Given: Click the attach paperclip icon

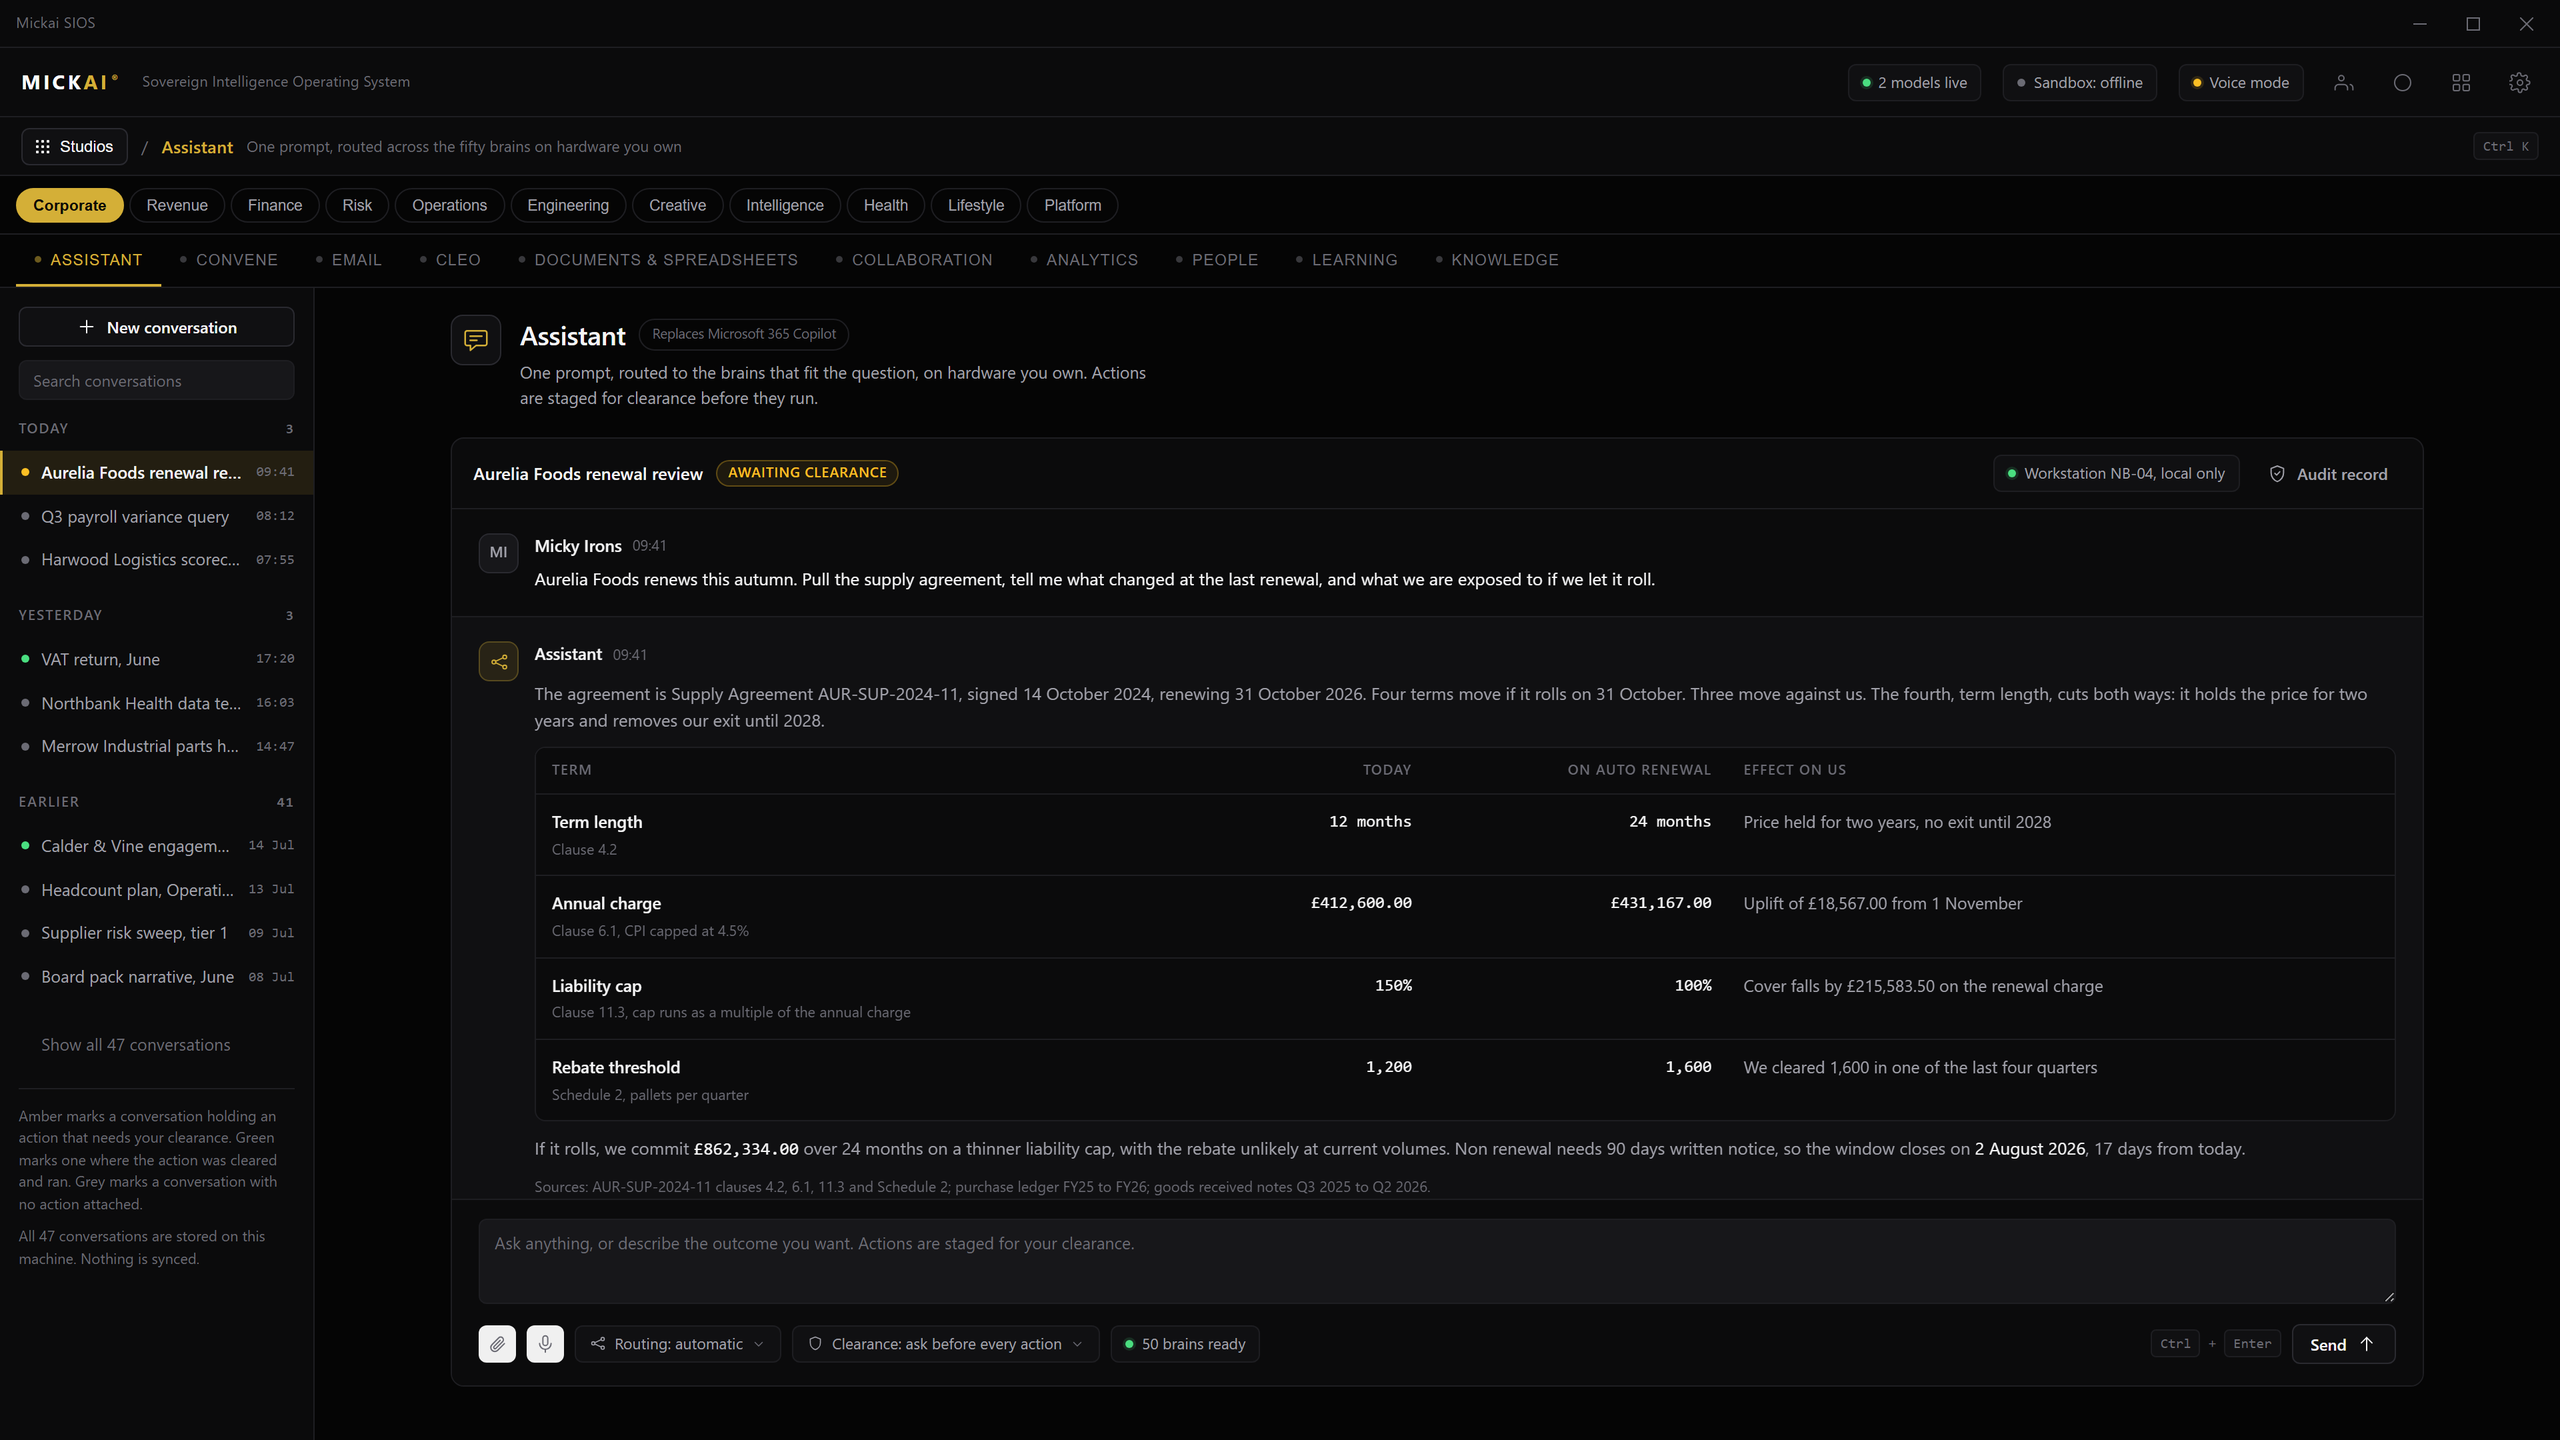Looking at the screenshot, I should tap(497, 1344).
